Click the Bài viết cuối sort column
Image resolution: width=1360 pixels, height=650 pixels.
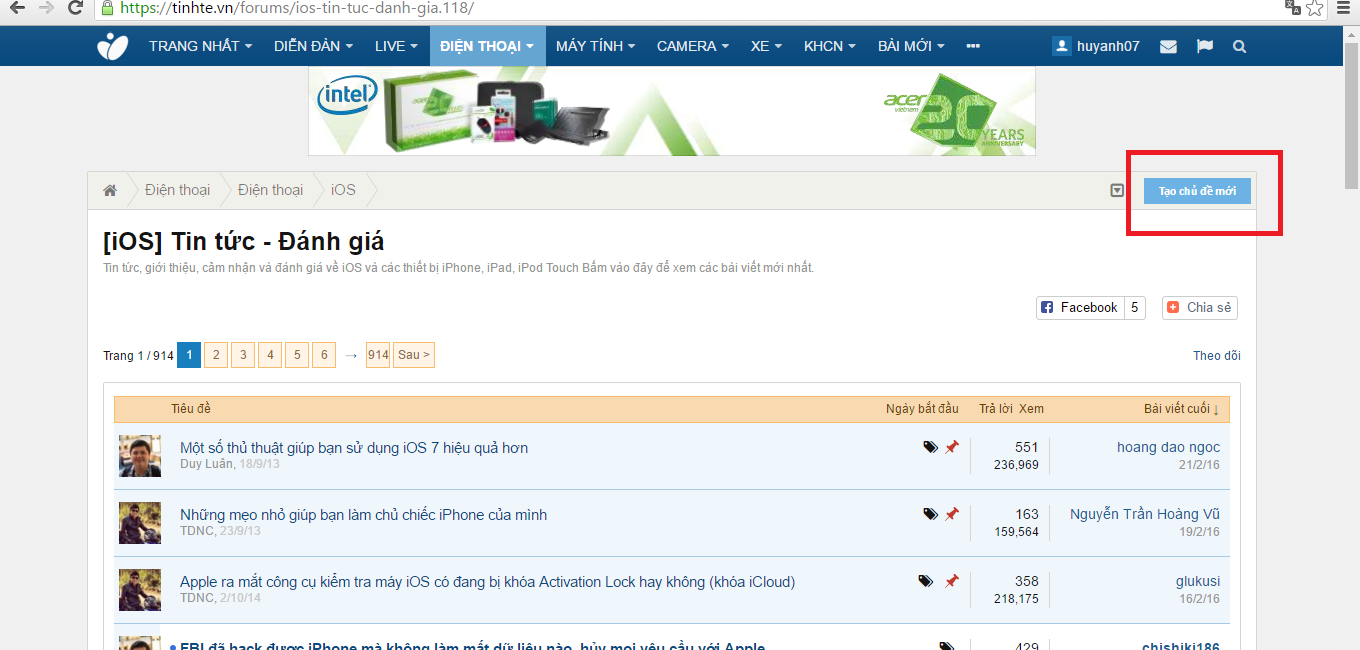[x=1181, y=409]
